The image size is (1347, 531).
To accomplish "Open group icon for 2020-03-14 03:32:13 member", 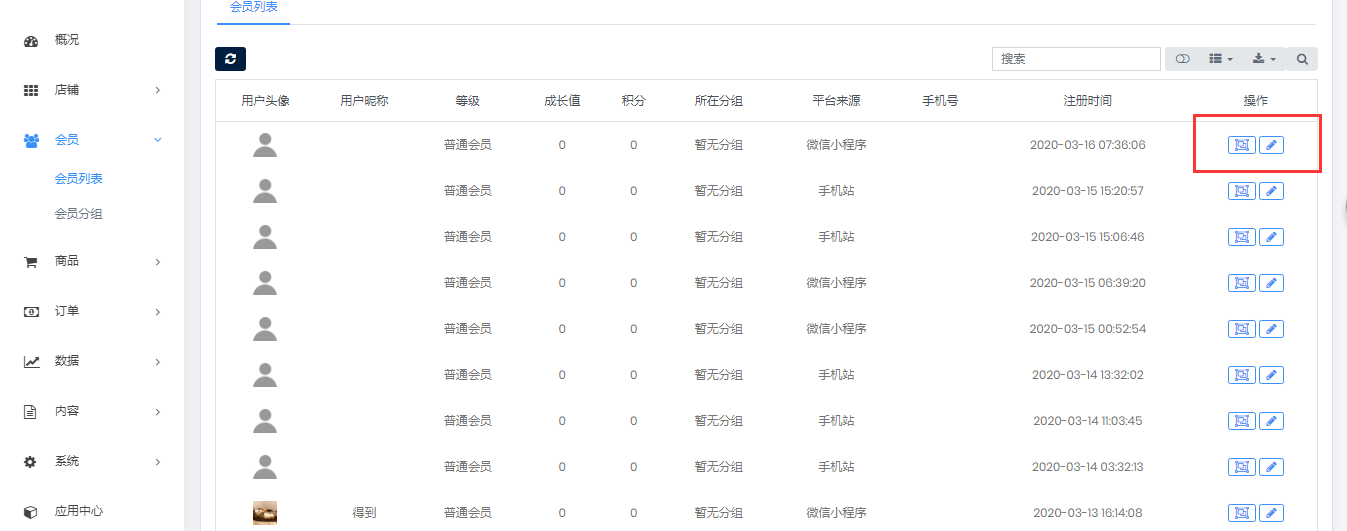I will coord(1241,467).
